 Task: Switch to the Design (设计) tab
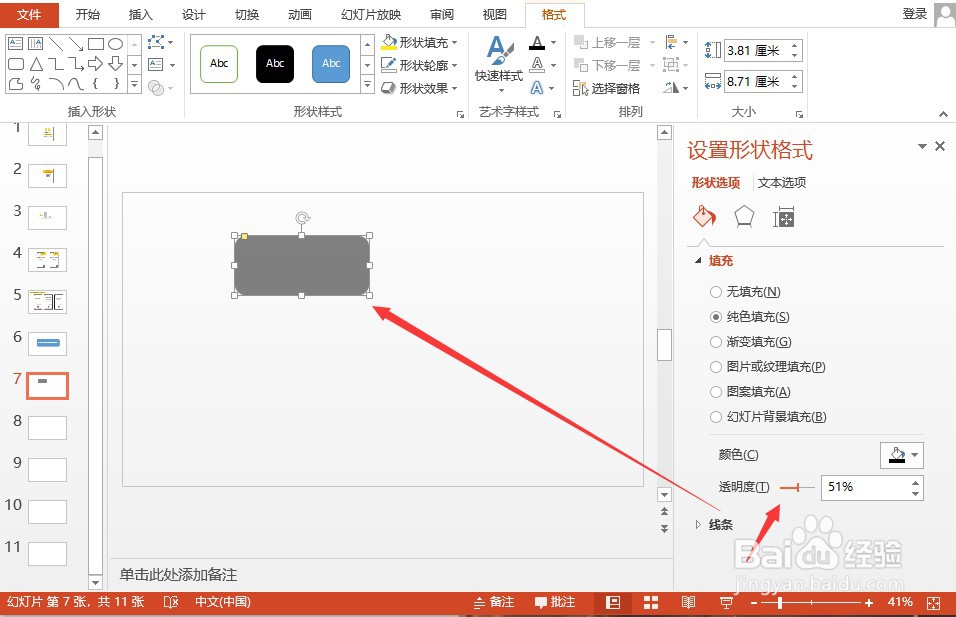coord(193,15)
